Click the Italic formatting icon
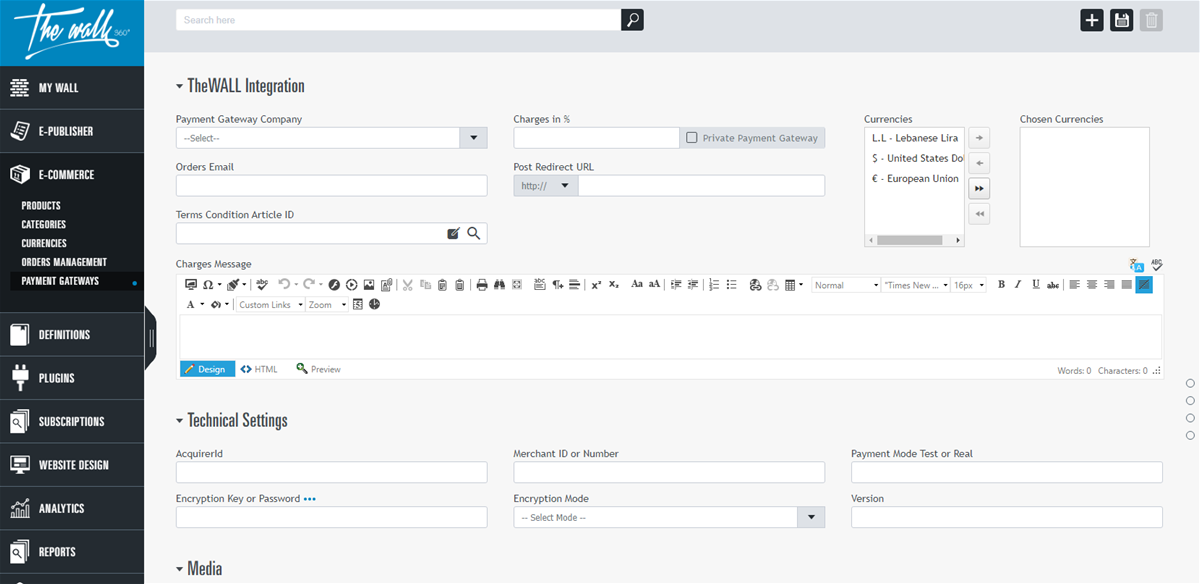The image size is (1200, 584). (x=1018, y=285)
